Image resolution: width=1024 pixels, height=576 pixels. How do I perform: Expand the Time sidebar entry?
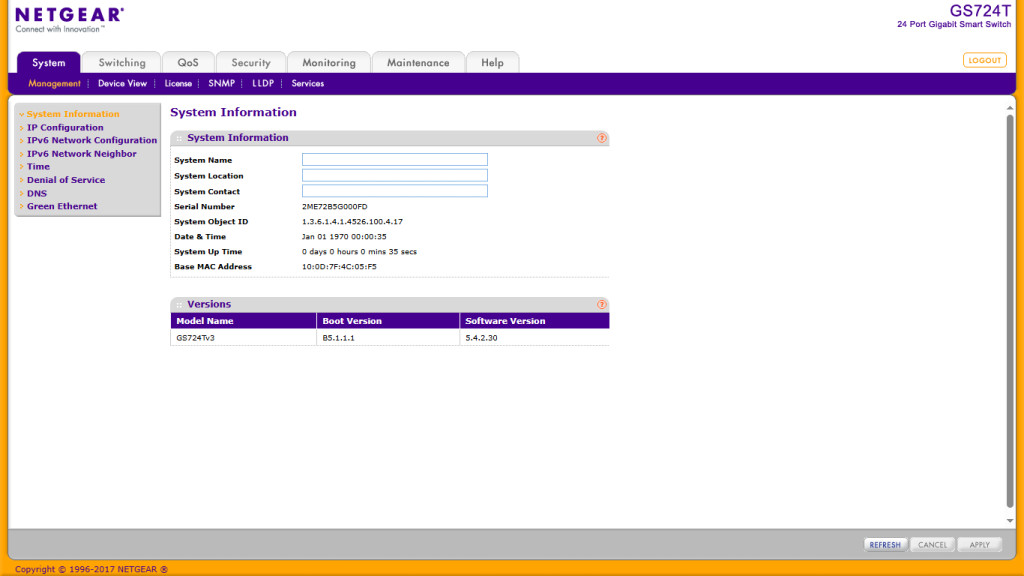pyautogui.click(x=38, y=167)
